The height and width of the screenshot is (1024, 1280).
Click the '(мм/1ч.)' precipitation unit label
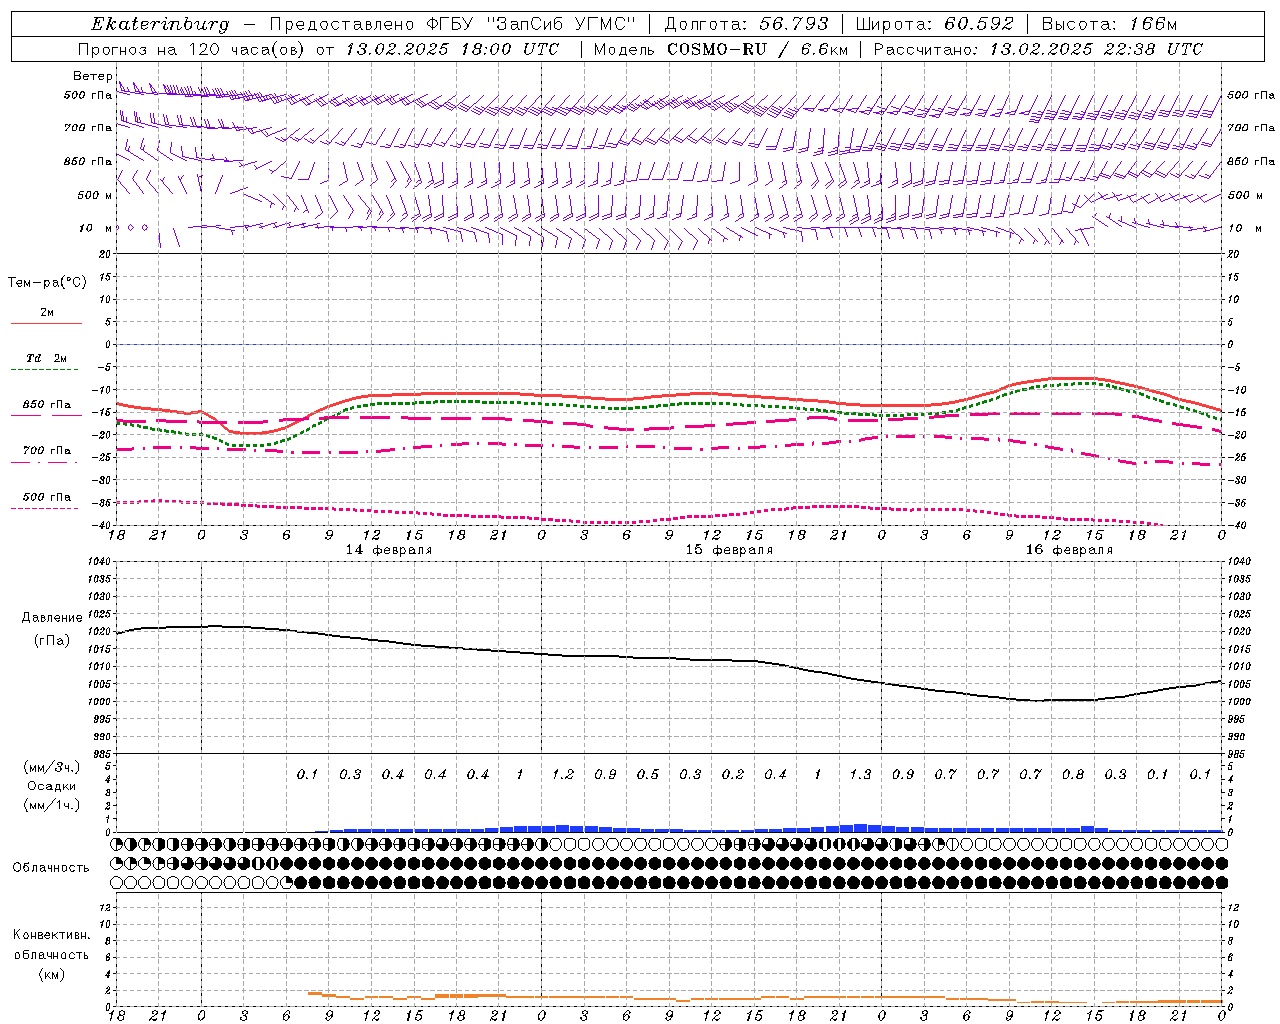pos(52,804)
